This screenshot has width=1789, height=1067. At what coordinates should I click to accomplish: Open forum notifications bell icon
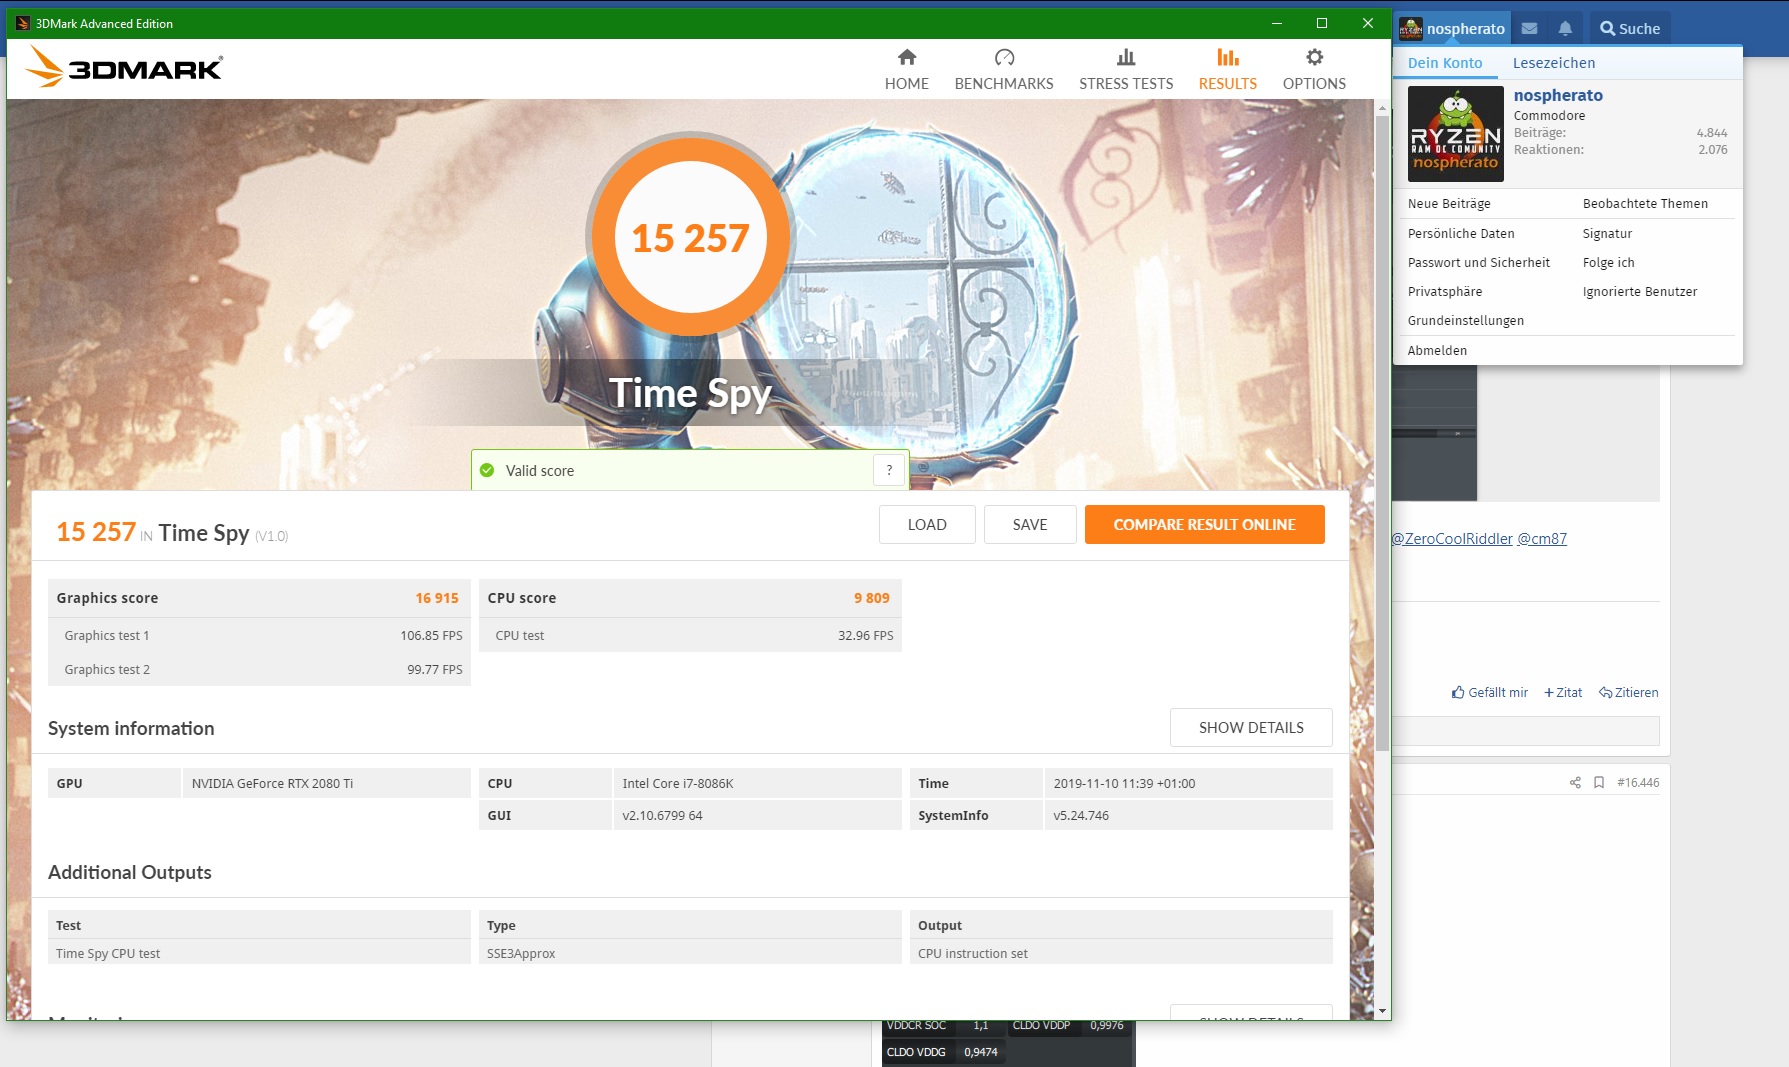point(1565,28)
